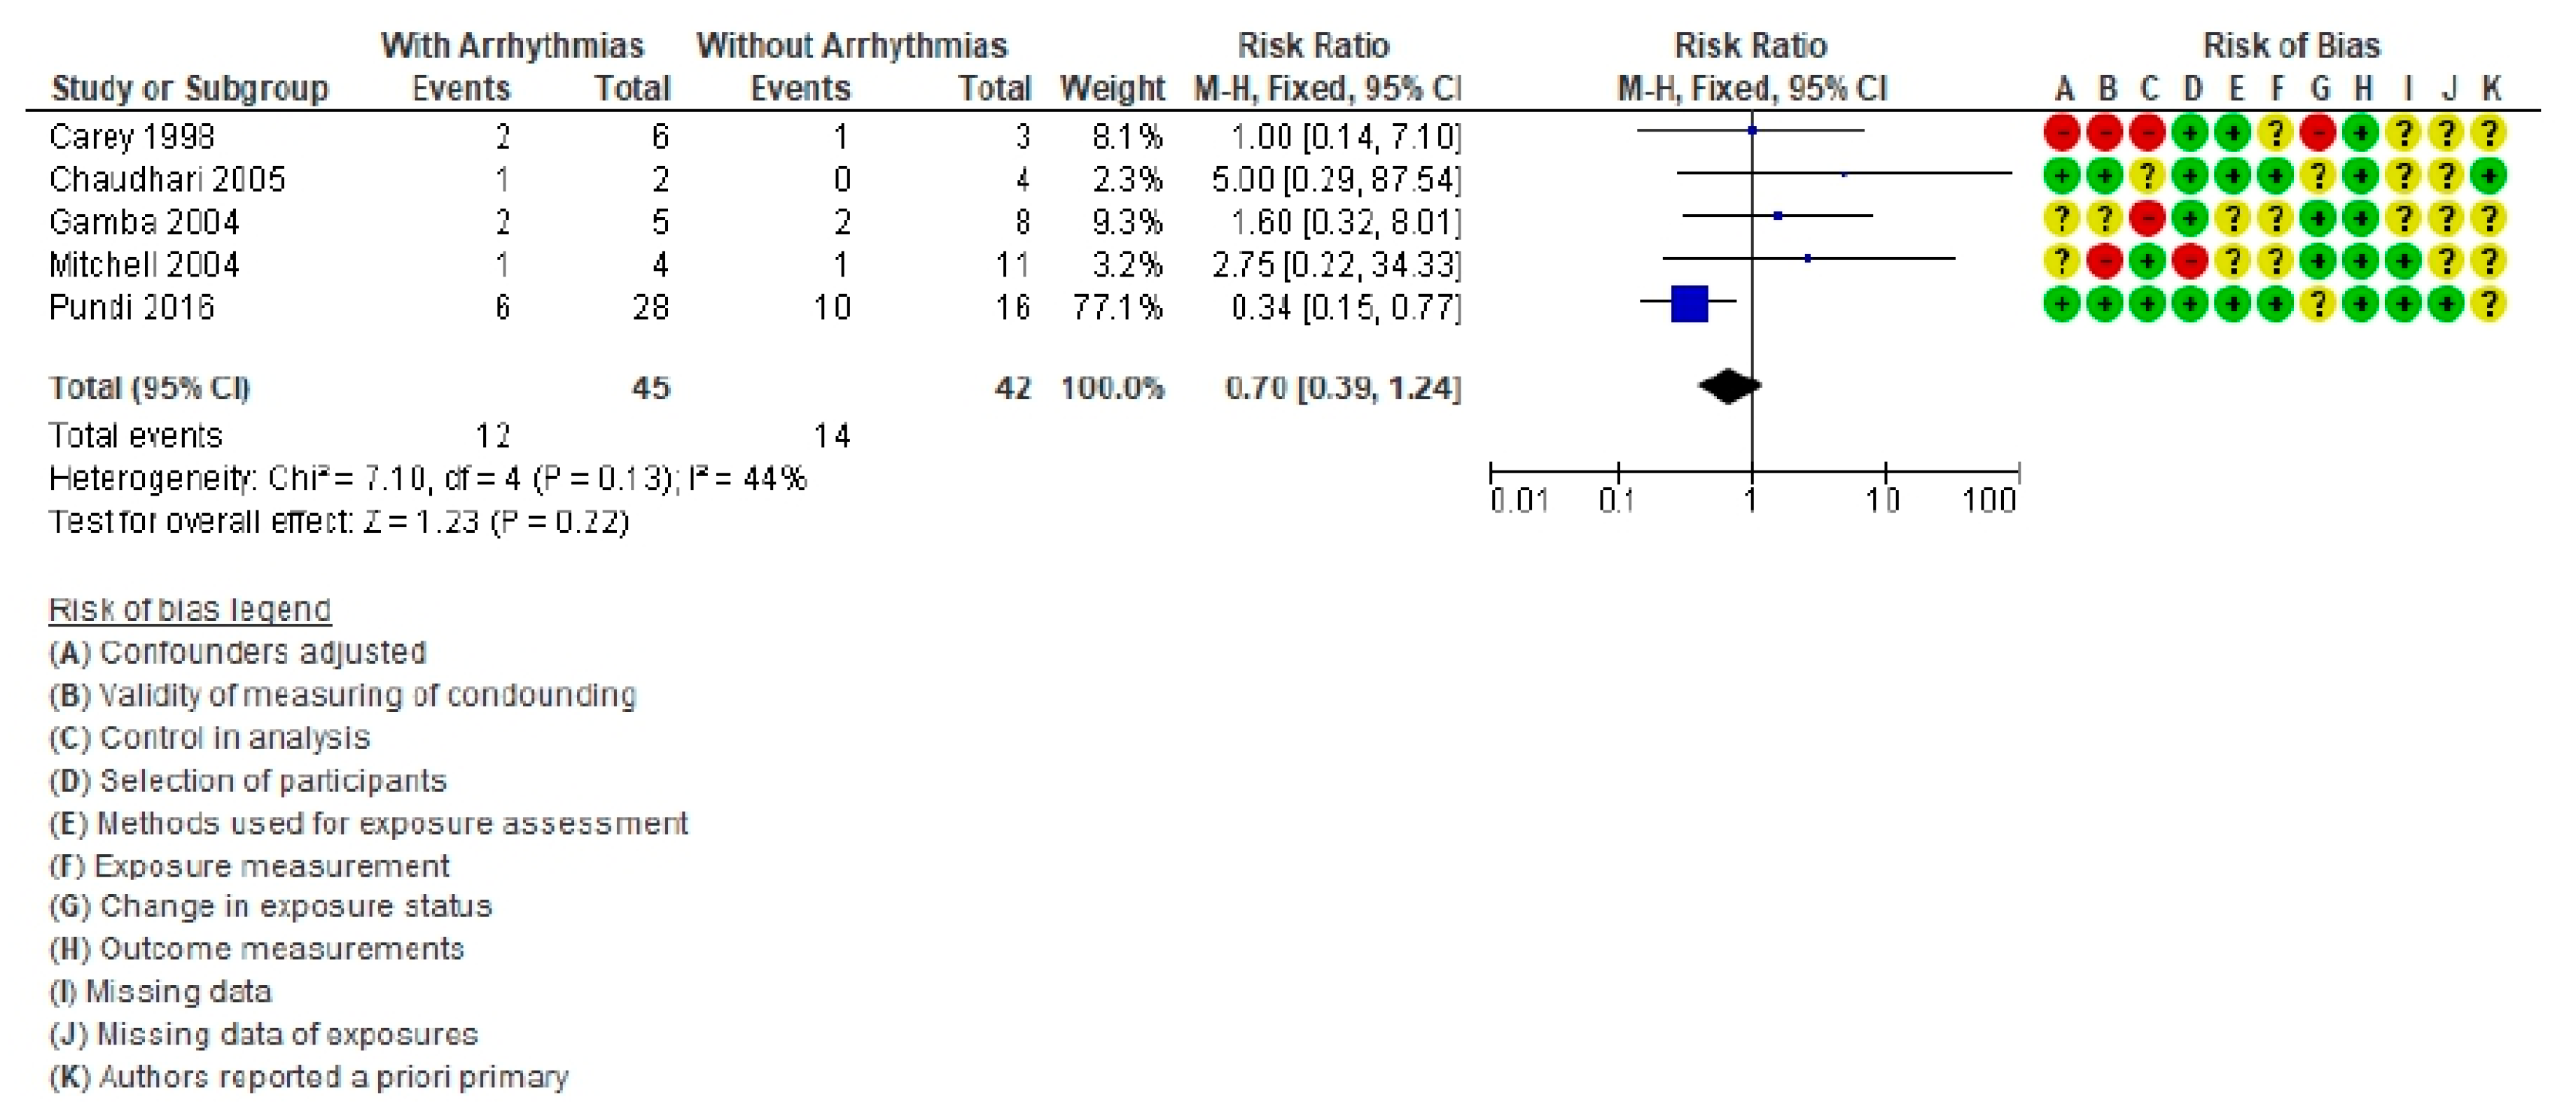This screenshot has width=2576, height=1116.
Task: Select the Pundi 2016 study name
Action: pyautogui.click(x=132, y=307)
